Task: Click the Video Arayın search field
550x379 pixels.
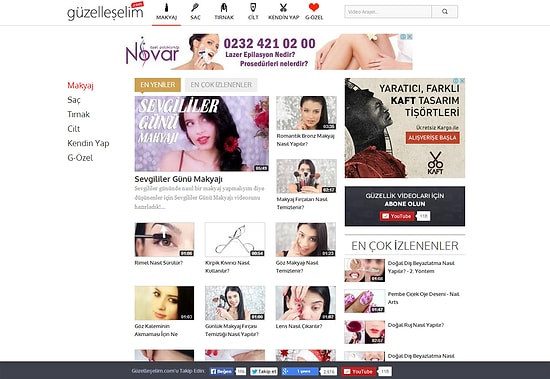Action: tap(388, 12)
